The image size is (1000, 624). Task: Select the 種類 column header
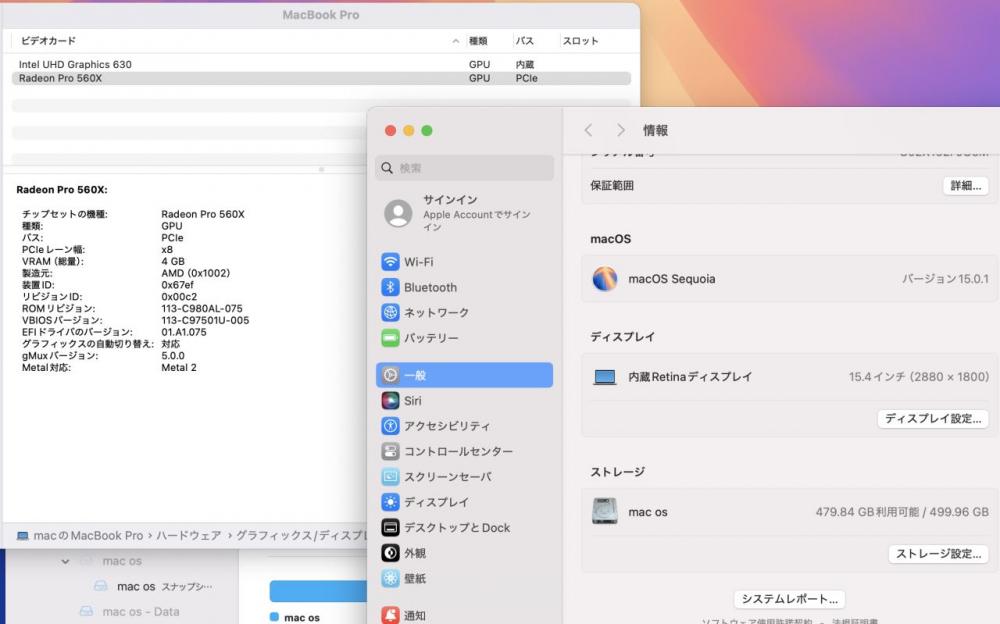point(478,41)
